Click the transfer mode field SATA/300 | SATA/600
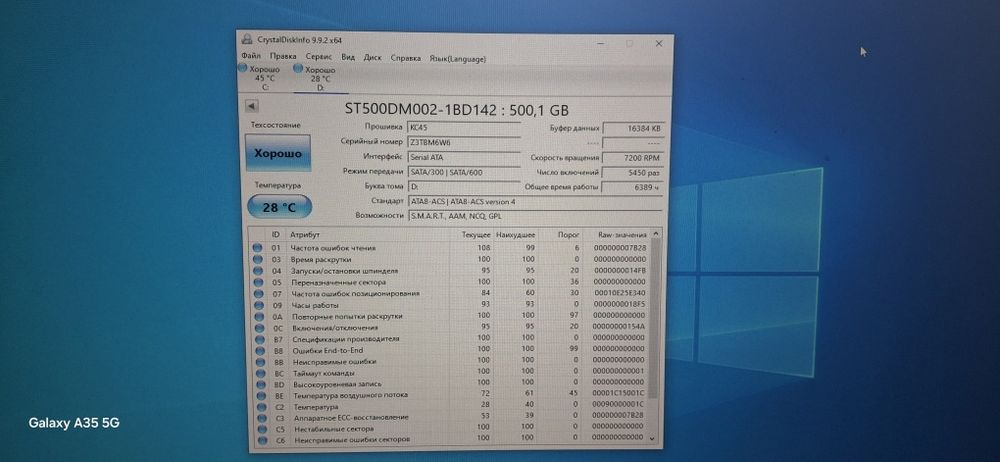Screen dimensions: 1000x462 point(464,172)
